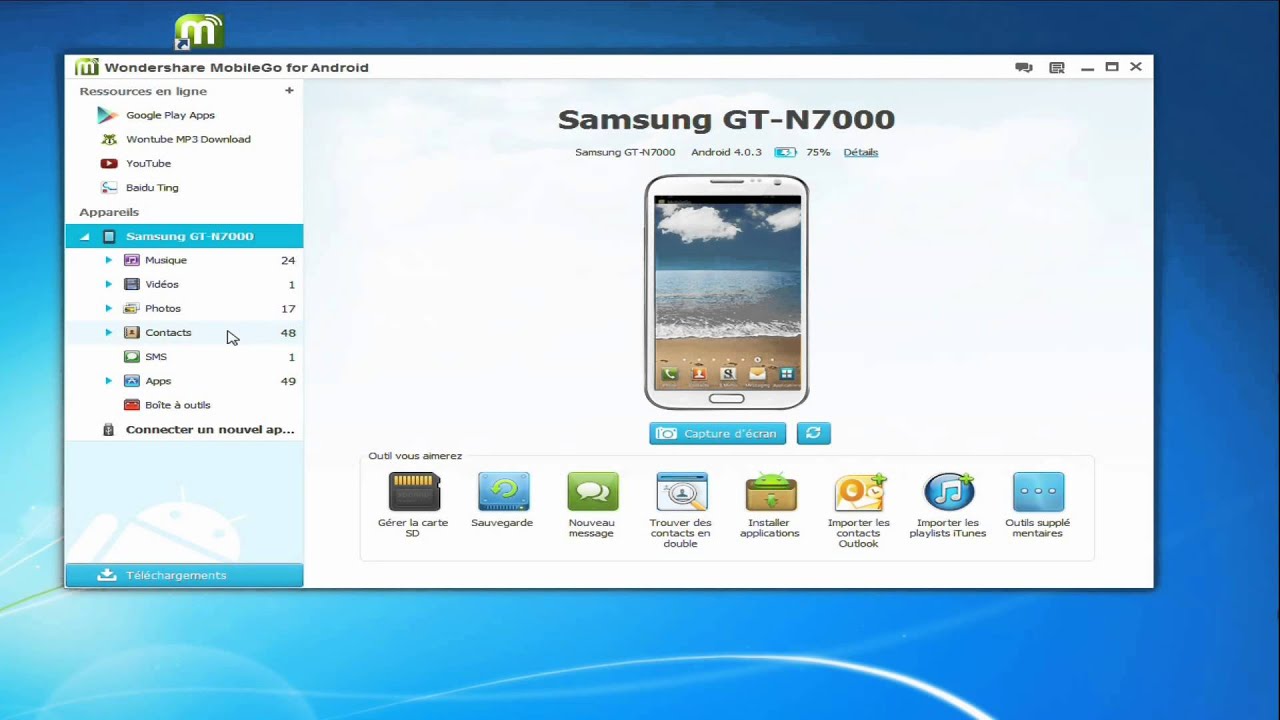
Task: Click the Wontube MP3 Download icon
Action: click(x=108, y=139)
